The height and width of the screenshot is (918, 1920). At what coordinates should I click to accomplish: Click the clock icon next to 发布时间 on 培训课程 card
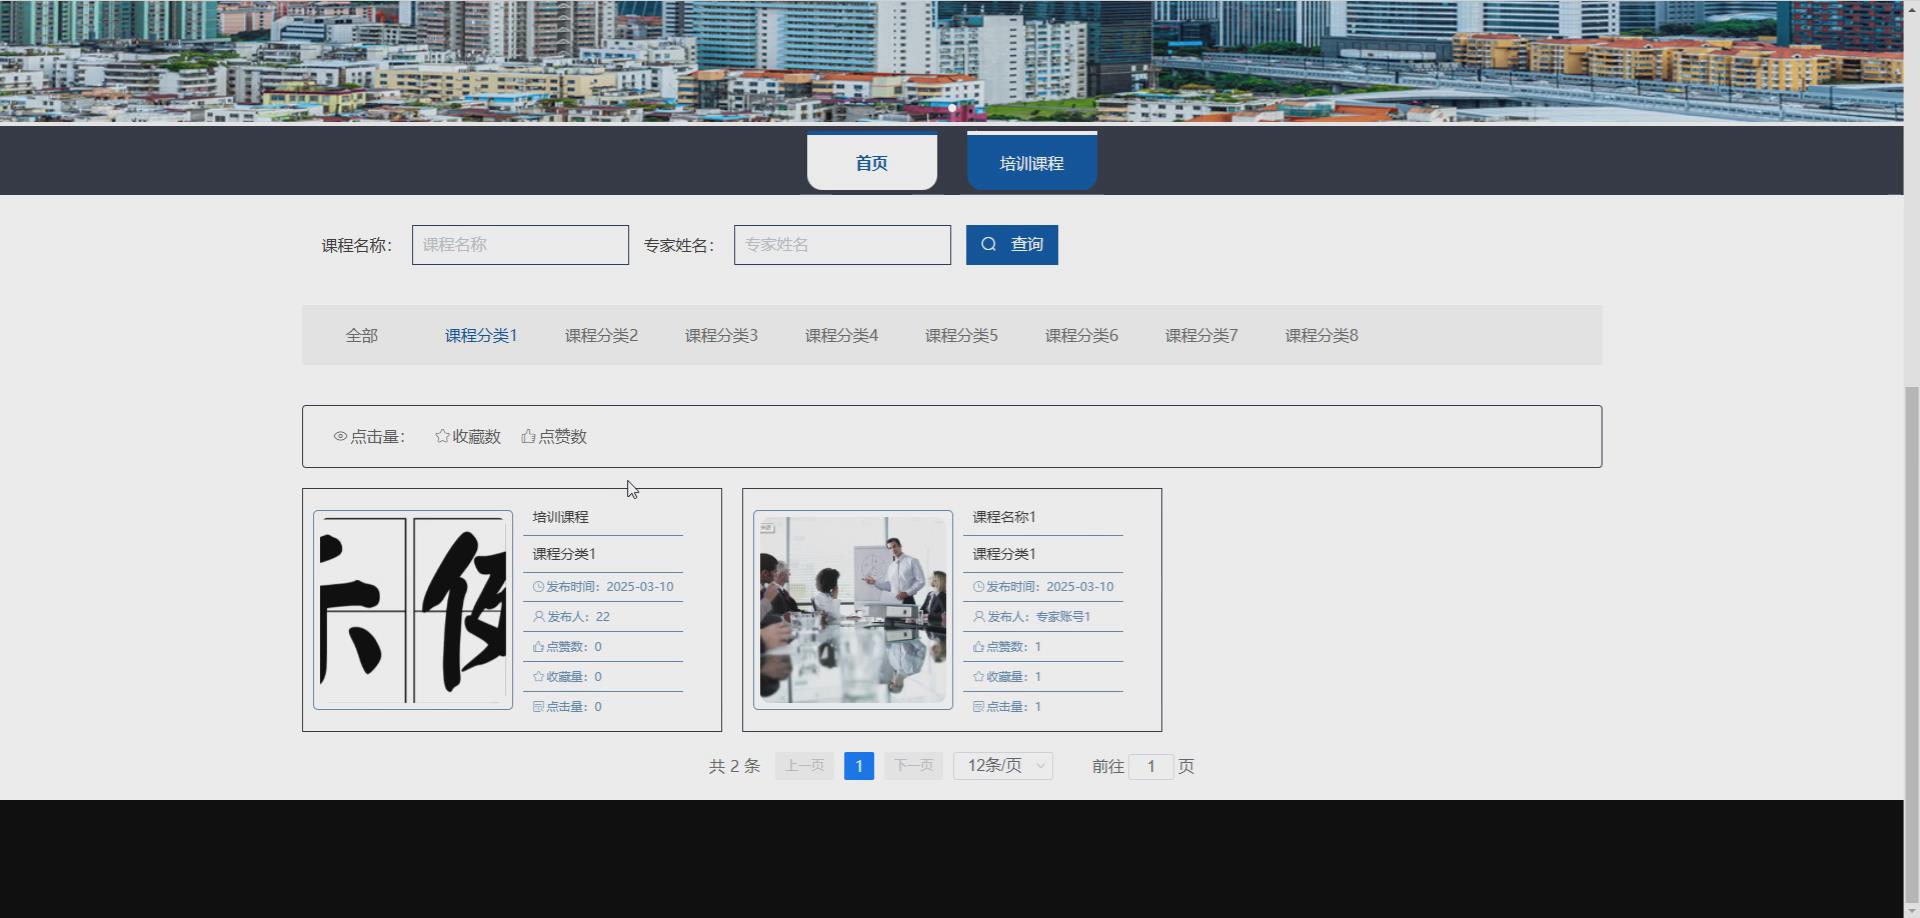pos(539,587)
